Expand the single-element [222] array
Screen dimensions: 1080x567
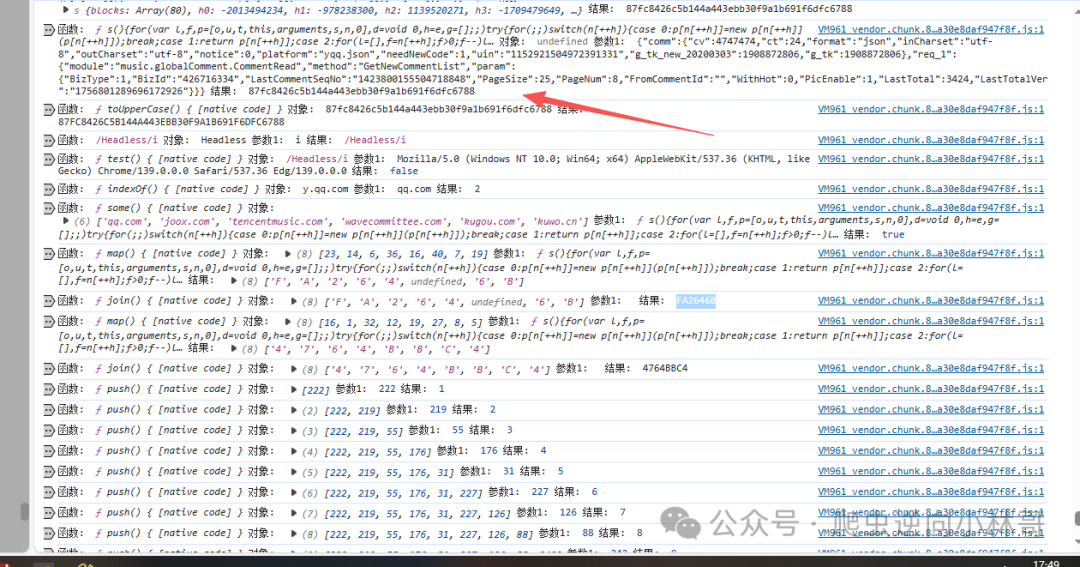coord(293,389)
